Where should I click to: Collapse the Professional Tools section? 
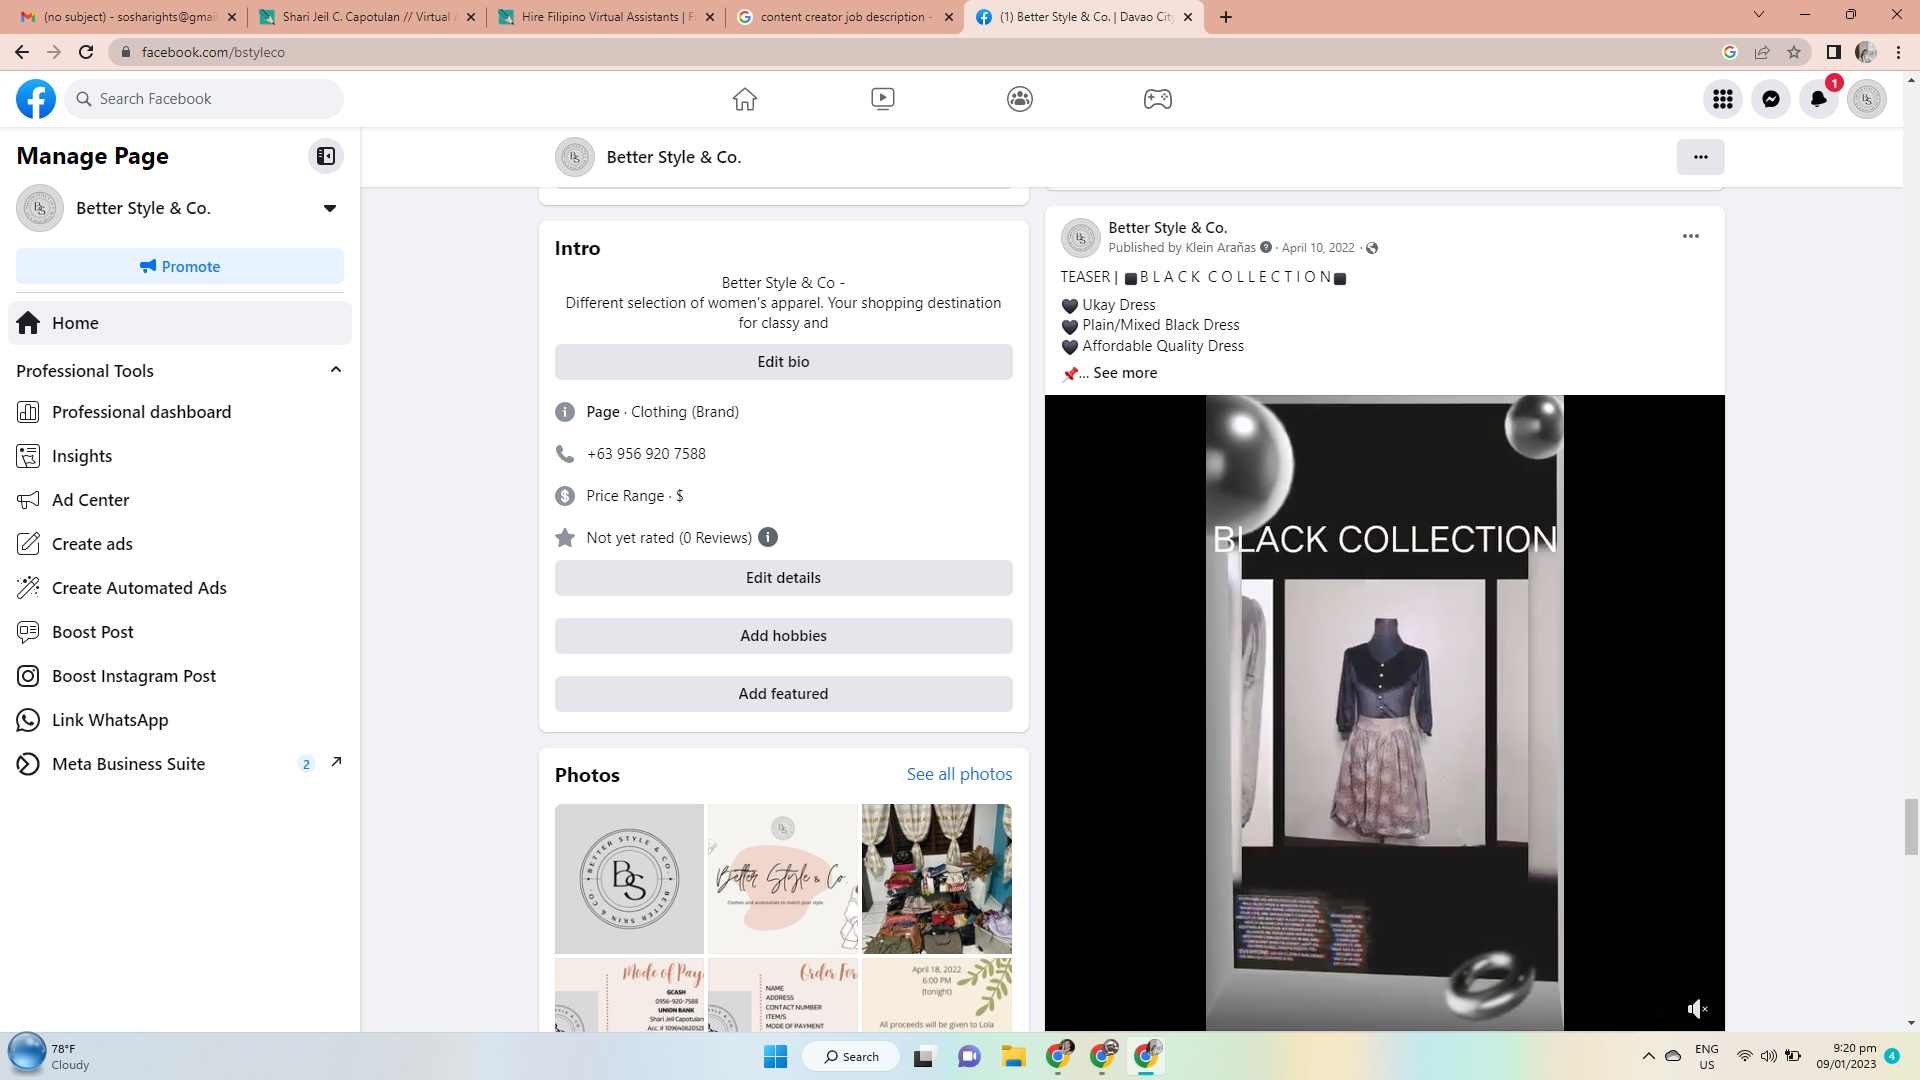click(x=335, y=370)
